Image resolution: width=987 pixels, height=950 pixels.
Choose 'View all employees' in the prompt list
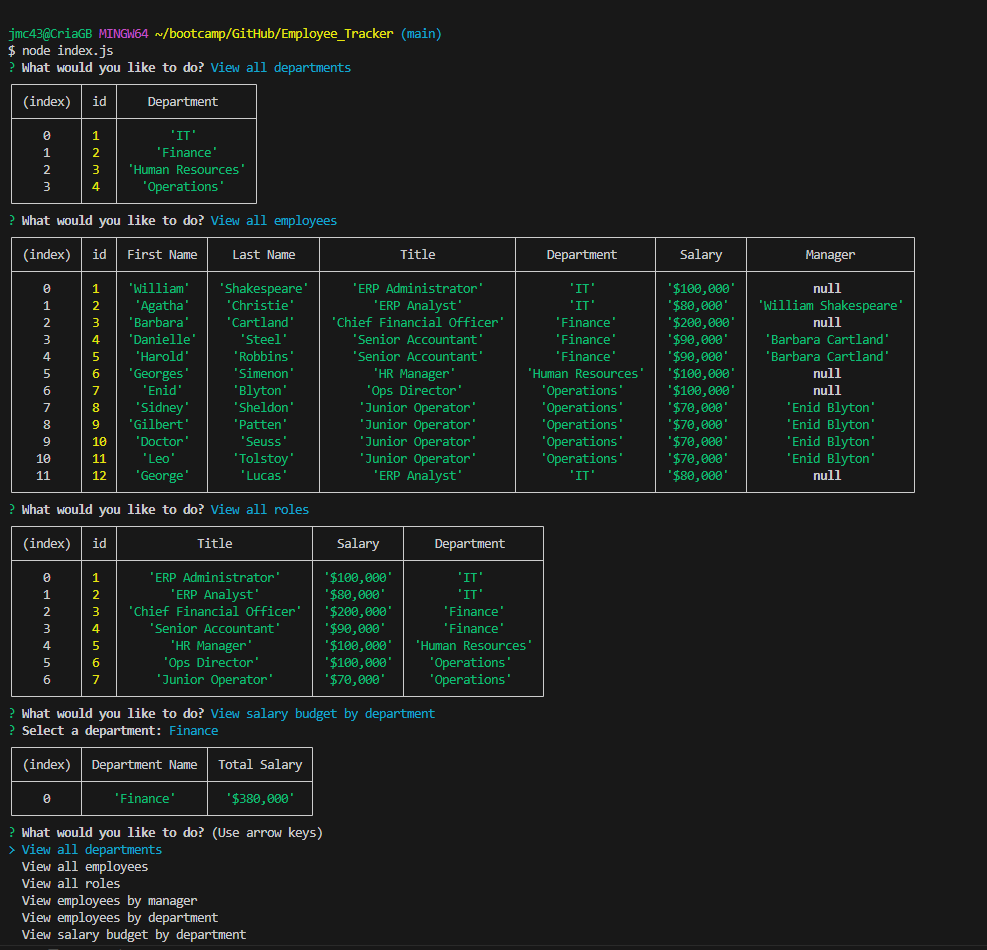point(84,866)
